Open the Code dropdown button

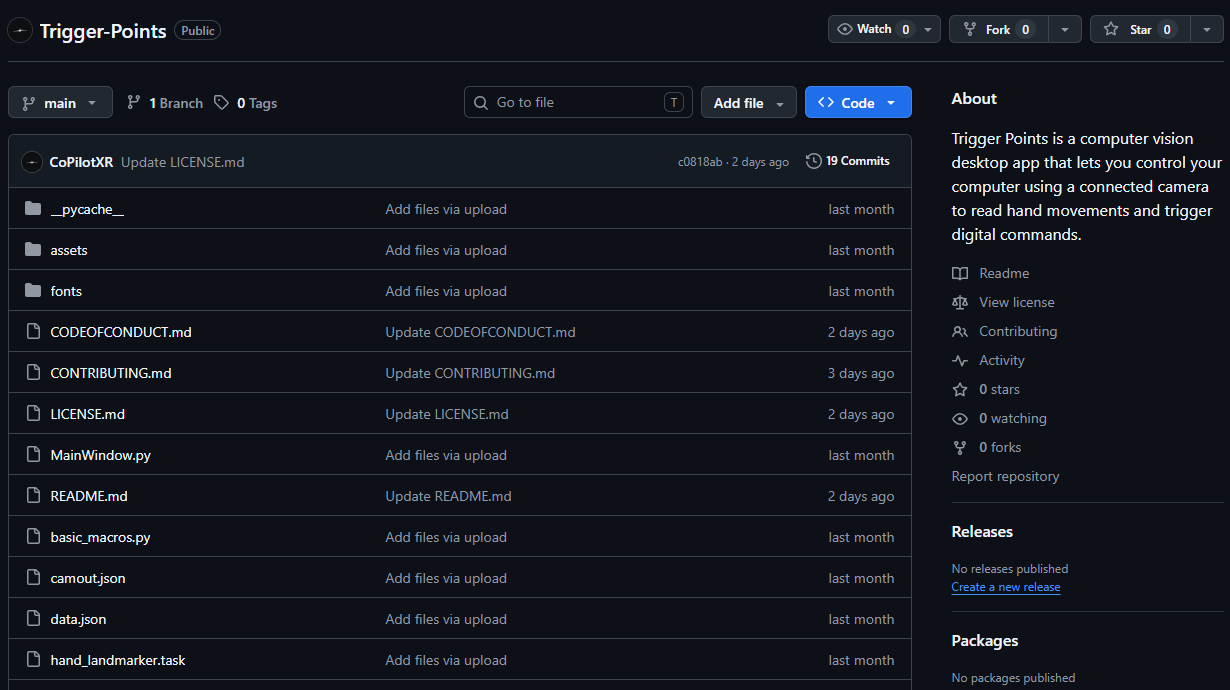pyautogui.click(x=858, y=102)
